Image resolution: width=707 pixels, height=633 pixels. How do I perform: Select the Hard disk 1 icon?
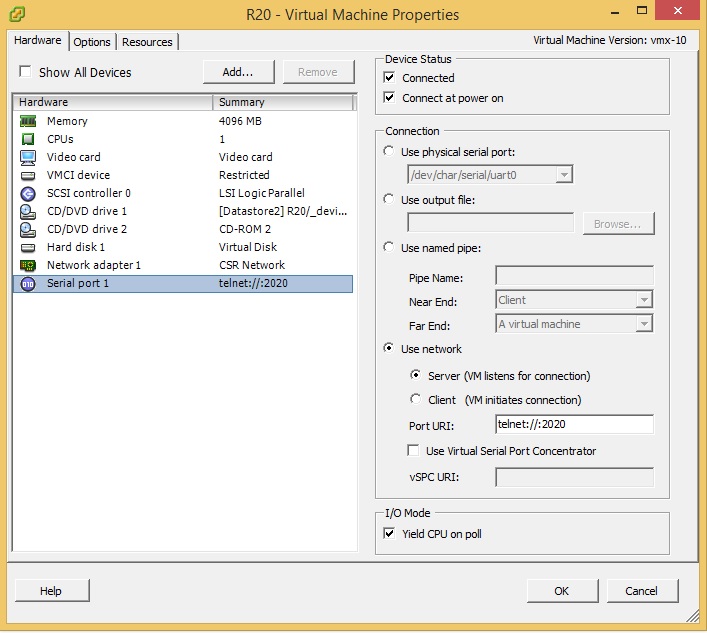coord(28,247)
